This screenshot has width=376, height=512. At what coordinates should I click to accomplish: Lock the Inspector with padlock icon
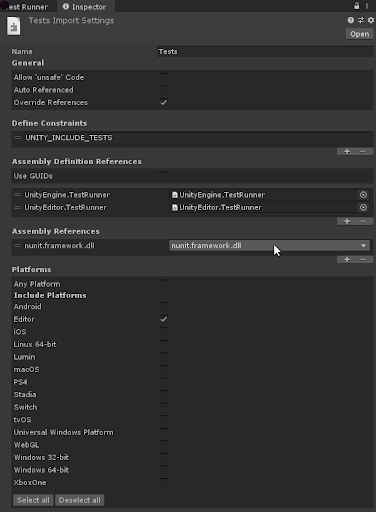357,6
